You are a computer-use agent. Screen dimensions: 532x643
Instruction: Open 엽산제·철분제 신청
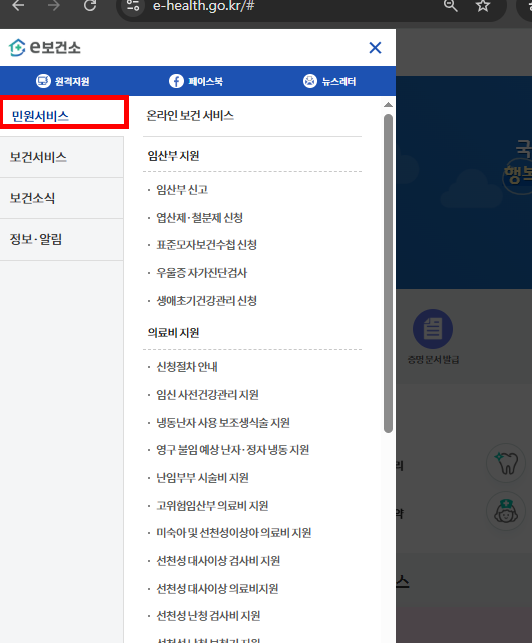(x=199, y=217)
